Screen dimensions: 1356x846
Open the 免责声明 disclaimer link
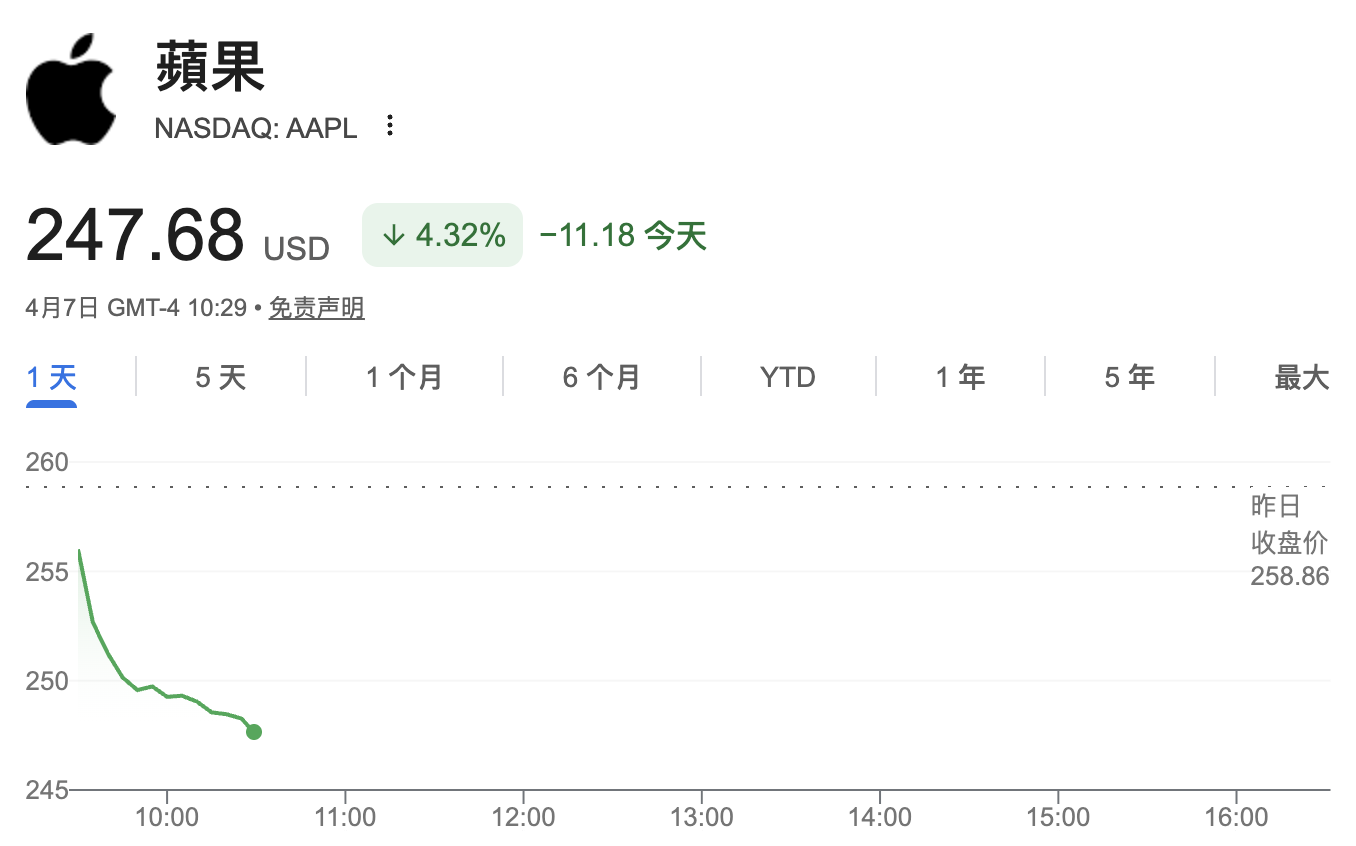pyautogui.click(x=316, y=308)
